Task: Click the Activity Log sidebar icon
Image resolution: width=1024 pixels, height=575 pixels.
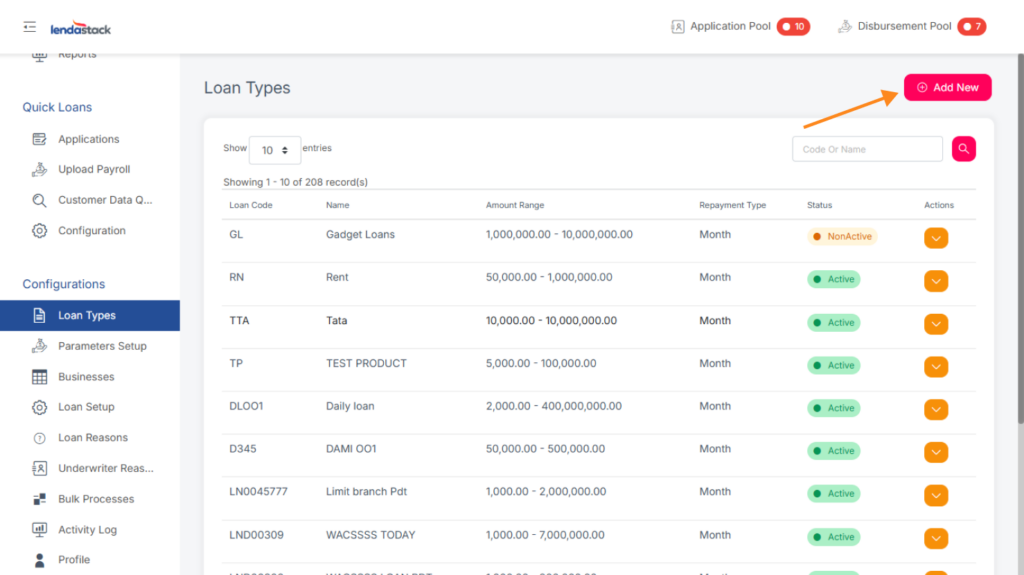Action: (40, 530)
